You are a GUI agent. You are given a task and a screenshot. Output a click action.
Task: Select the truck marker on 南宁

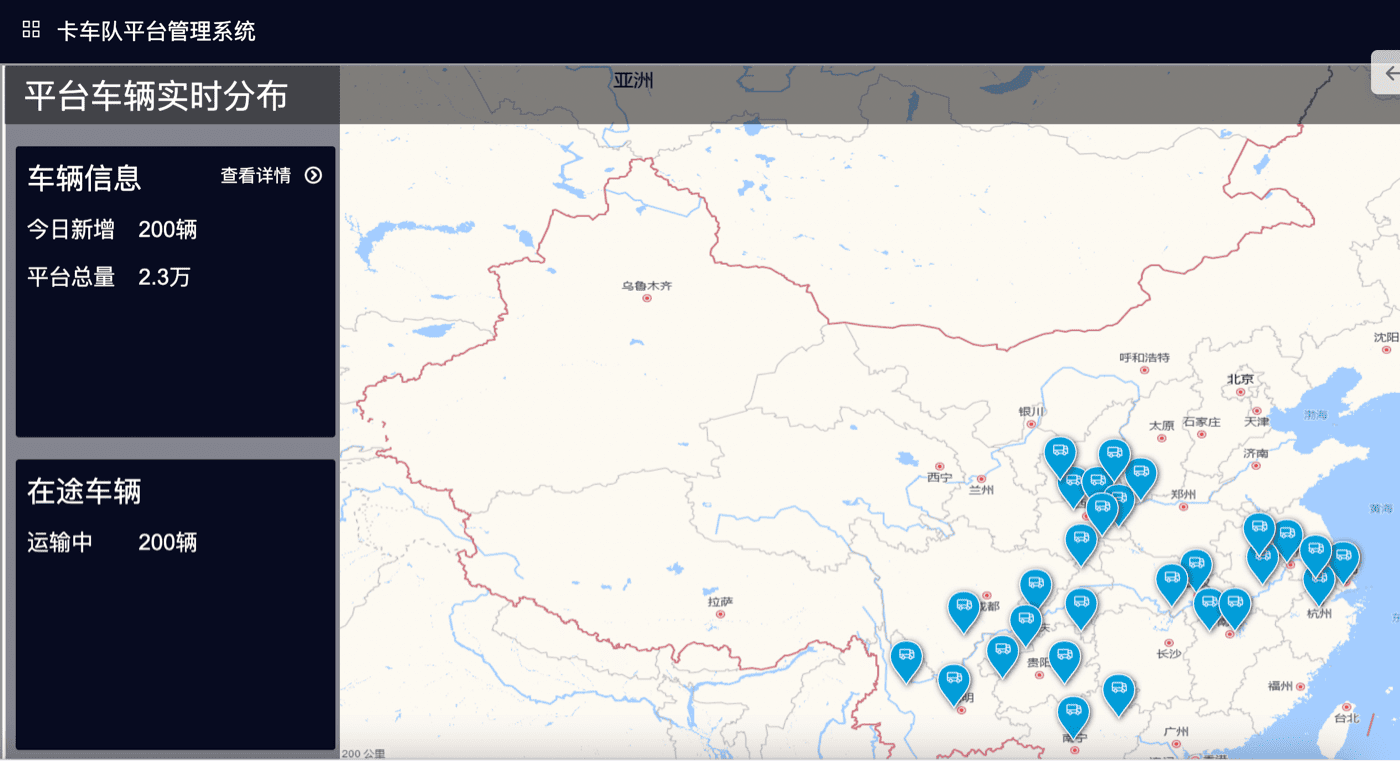pos(1073,714)
